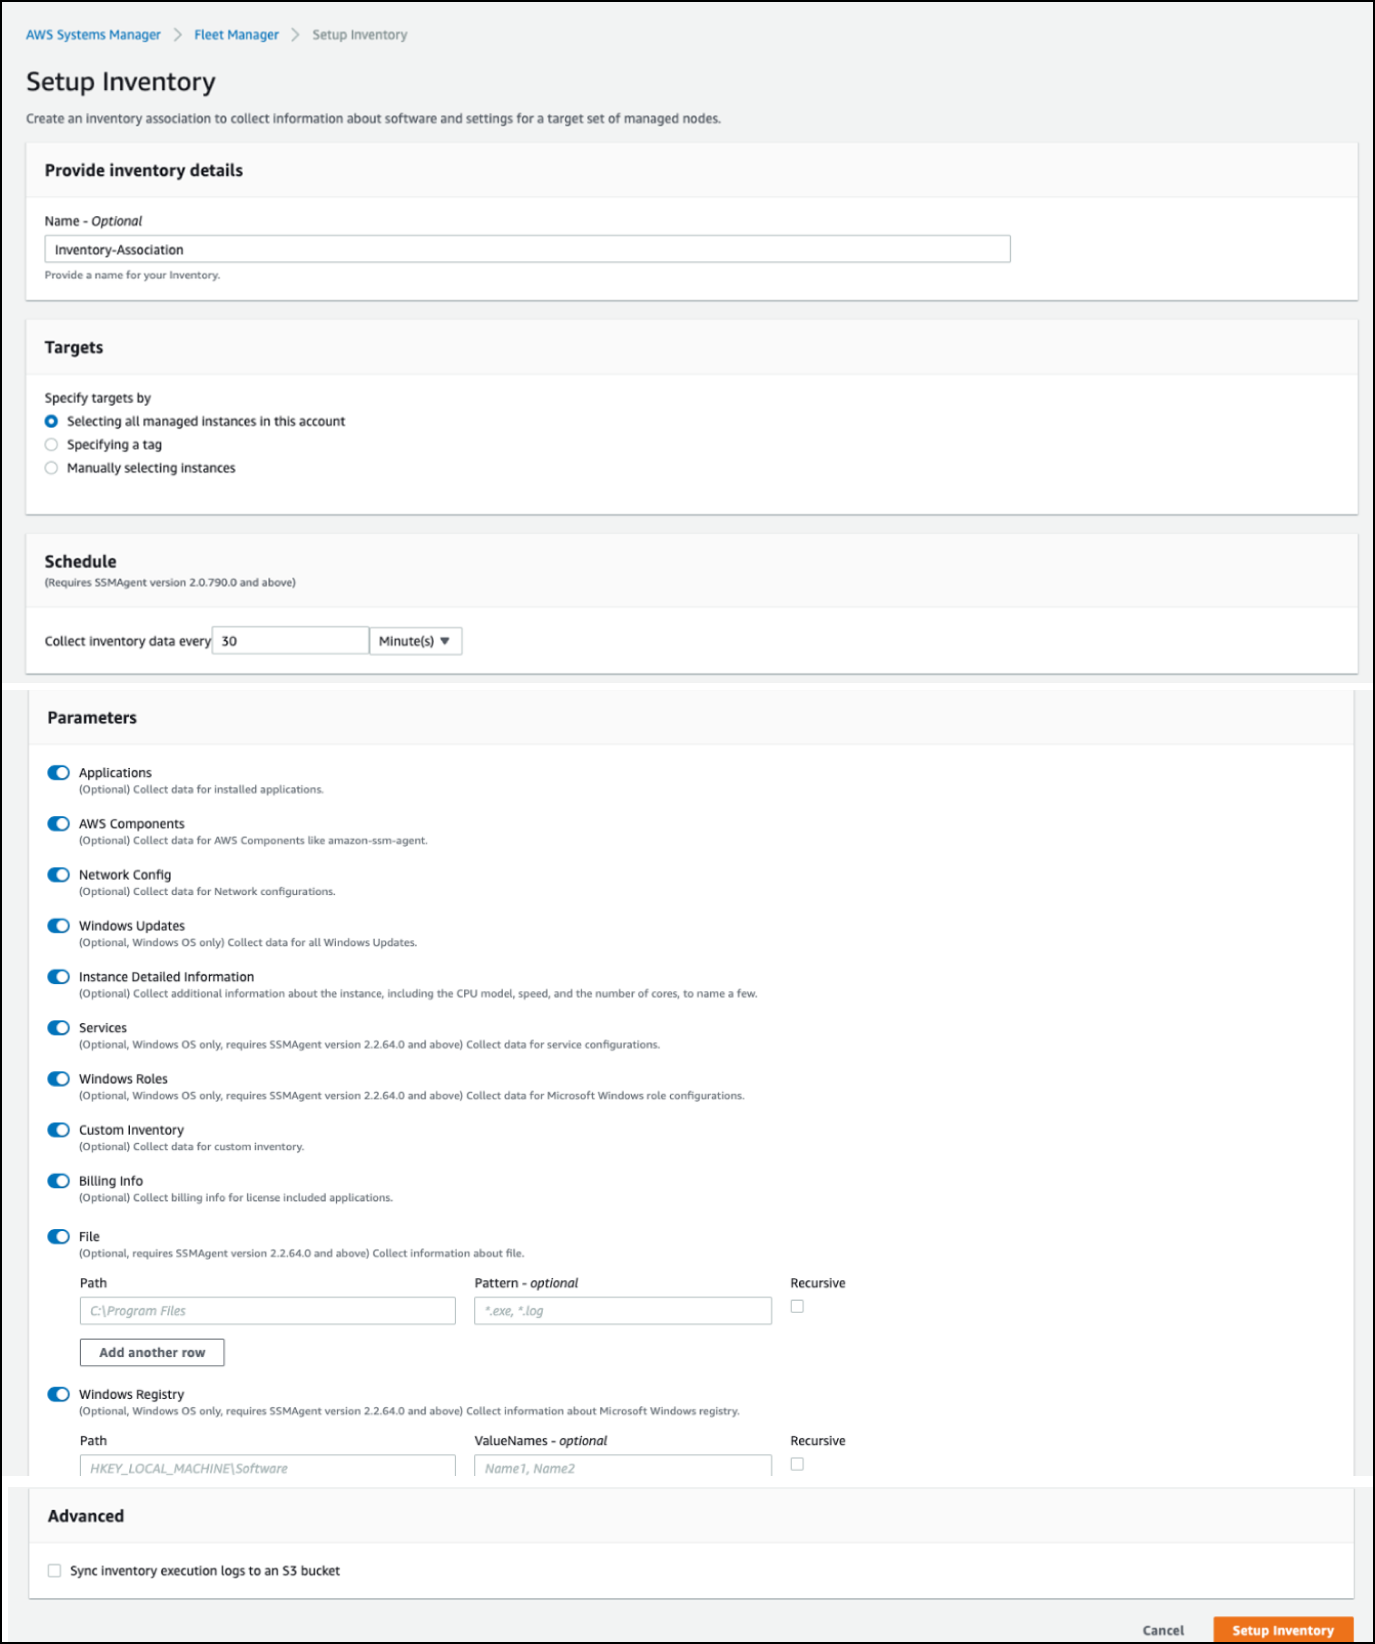This screenshot has width=1375, height=1644.
Task: Go to the Fleet Manager breadcrumb
Action: click(236, 35)
